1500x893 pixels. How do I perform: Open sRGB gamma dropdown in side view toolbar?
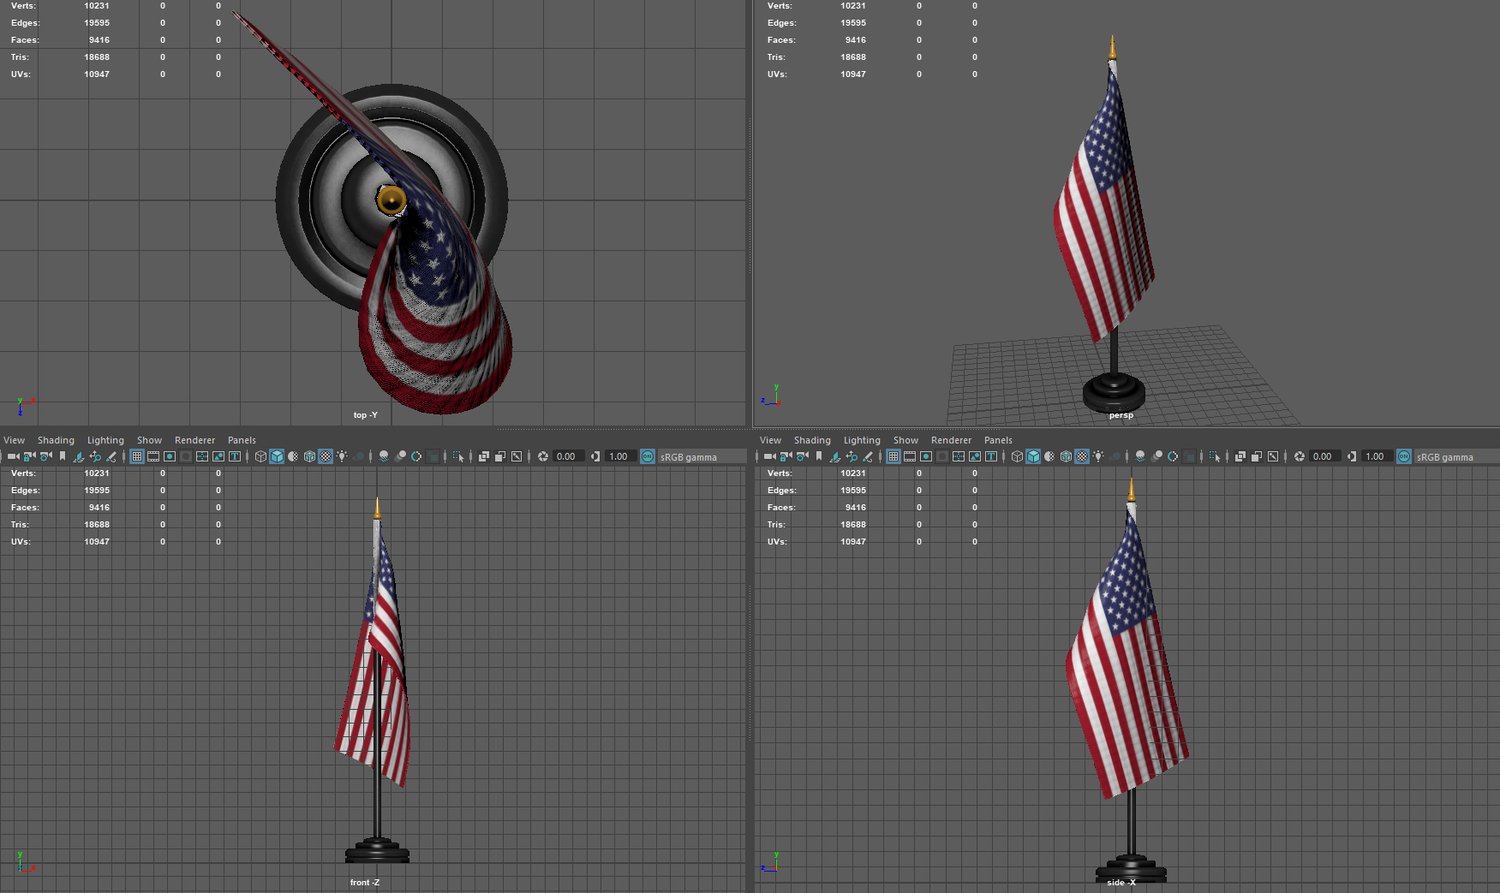click(x=1456, y=457)
